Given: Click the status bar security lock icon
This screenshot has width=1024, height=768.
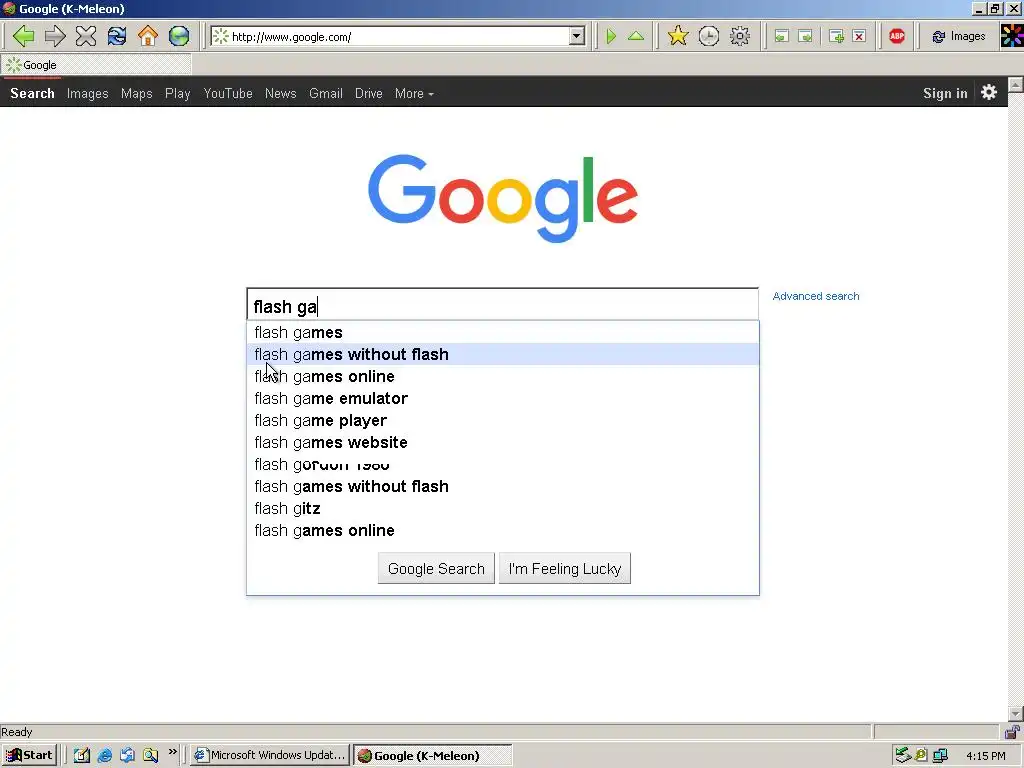Looking at the screenshot, I should [1013, 731].
